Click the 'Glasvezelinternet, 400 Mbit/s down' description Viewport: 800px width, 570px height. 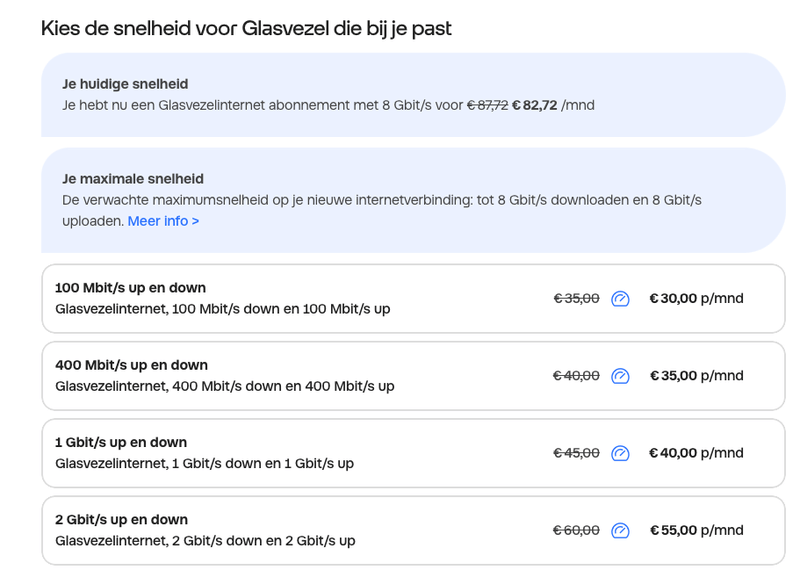click(x=224, y=386)
